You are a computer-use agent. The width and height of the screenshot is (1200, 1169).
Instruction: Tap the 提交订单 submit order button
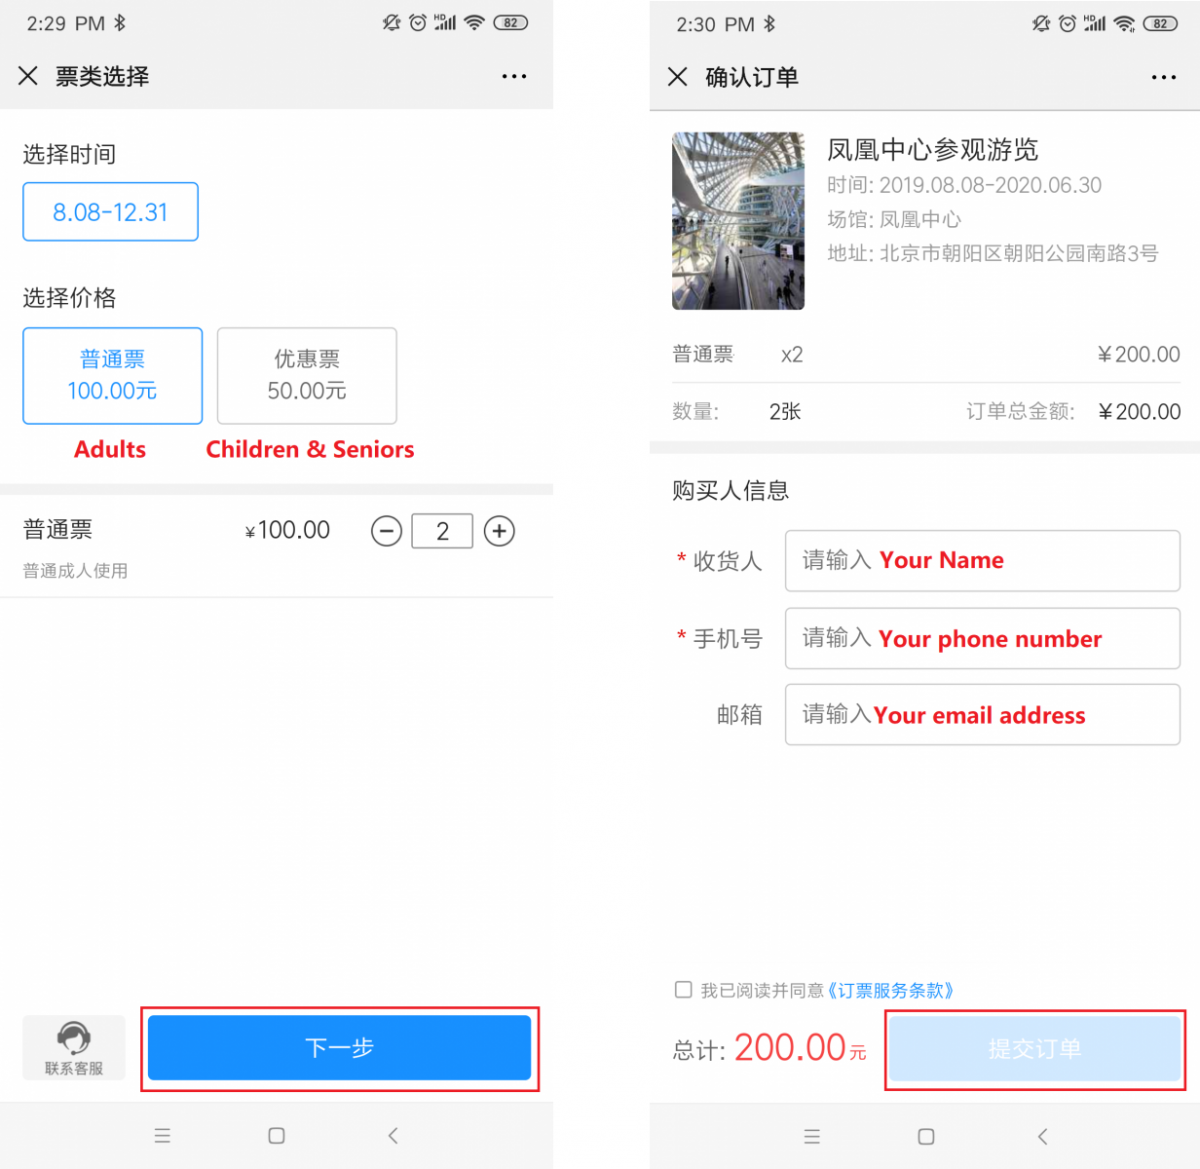click(1035, 1049)
